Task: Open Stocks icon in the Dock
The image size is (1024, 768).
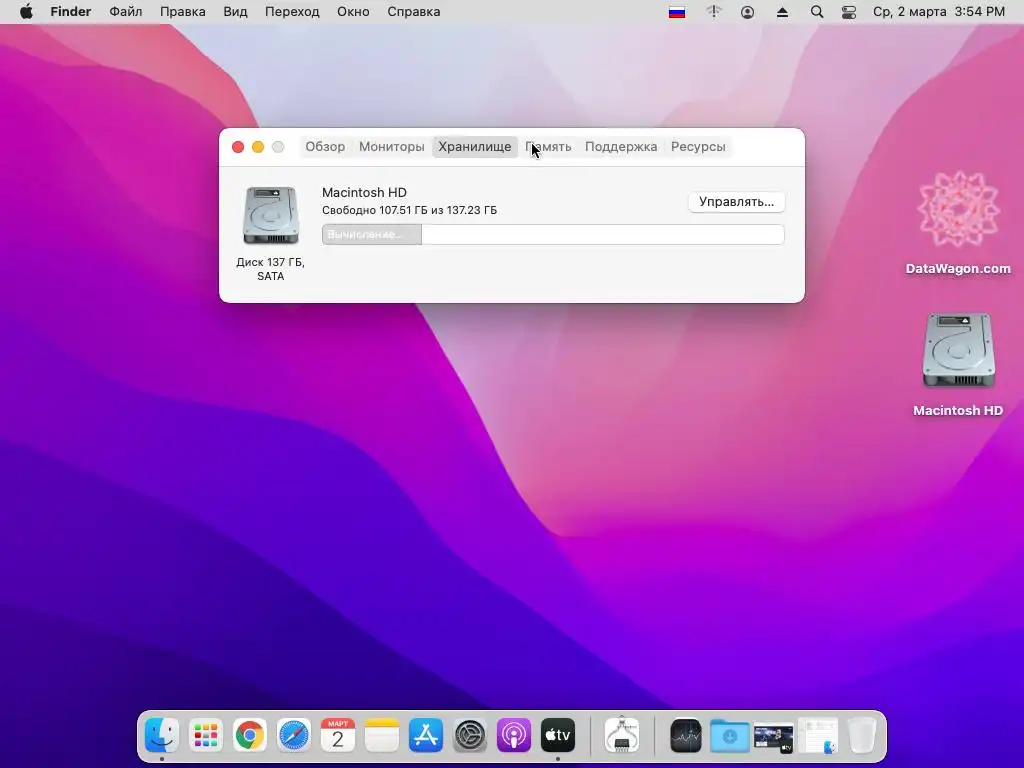Action: 686,735
